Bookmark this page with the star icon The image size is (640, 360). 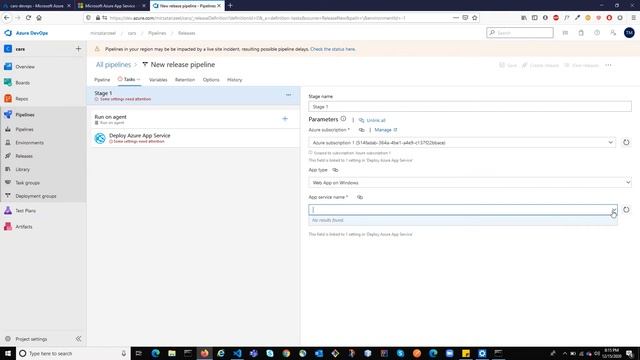475,18
